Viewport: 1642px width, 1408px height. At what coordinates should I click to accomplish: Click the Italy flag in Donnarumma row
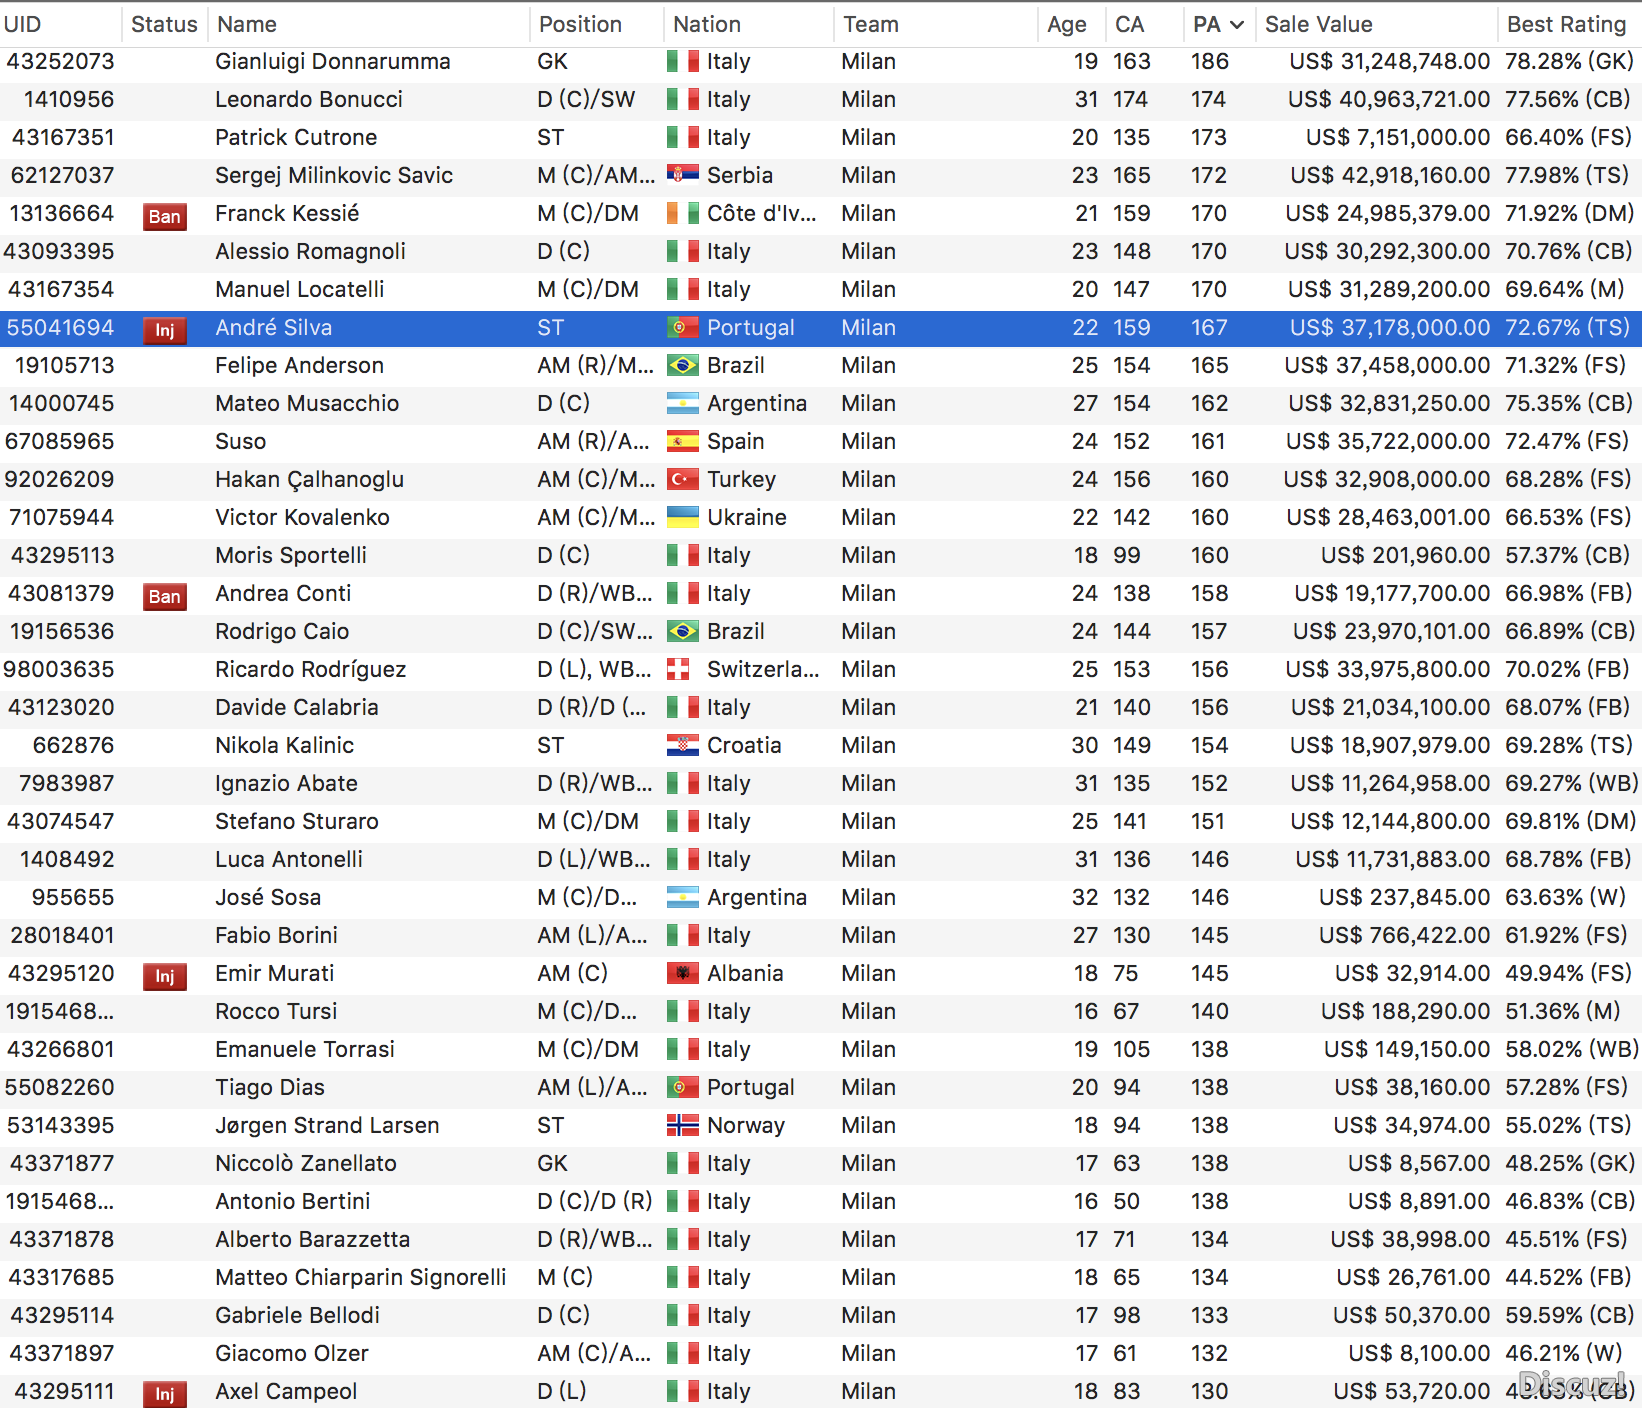(683, 61)
